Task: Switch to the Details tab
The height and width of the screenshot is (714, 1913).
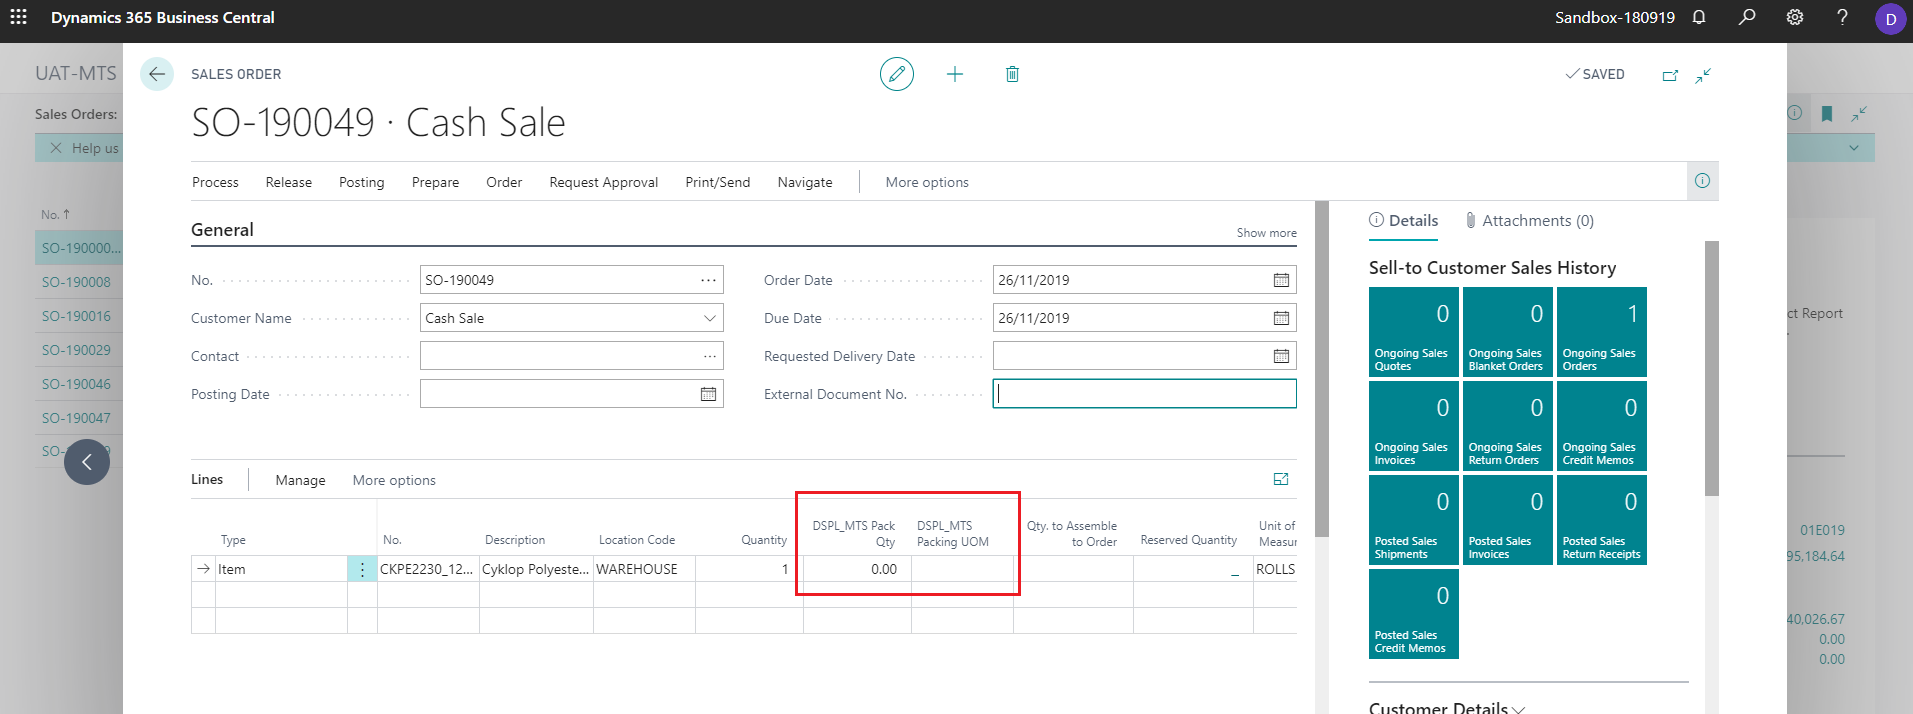Action: coord(1404,220)
